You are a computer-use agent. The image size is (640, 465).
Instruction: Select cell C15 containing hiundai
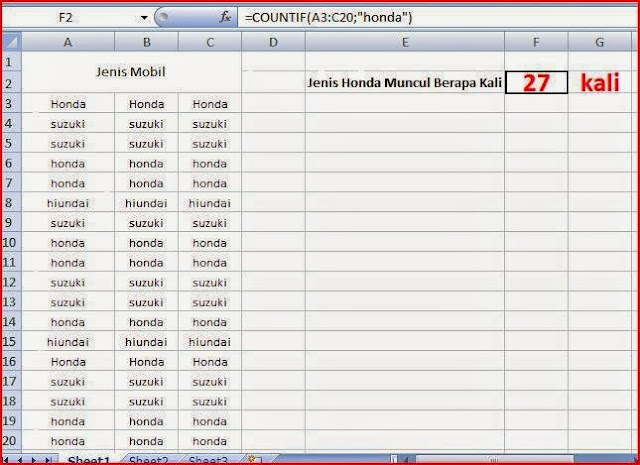point(210,342)
